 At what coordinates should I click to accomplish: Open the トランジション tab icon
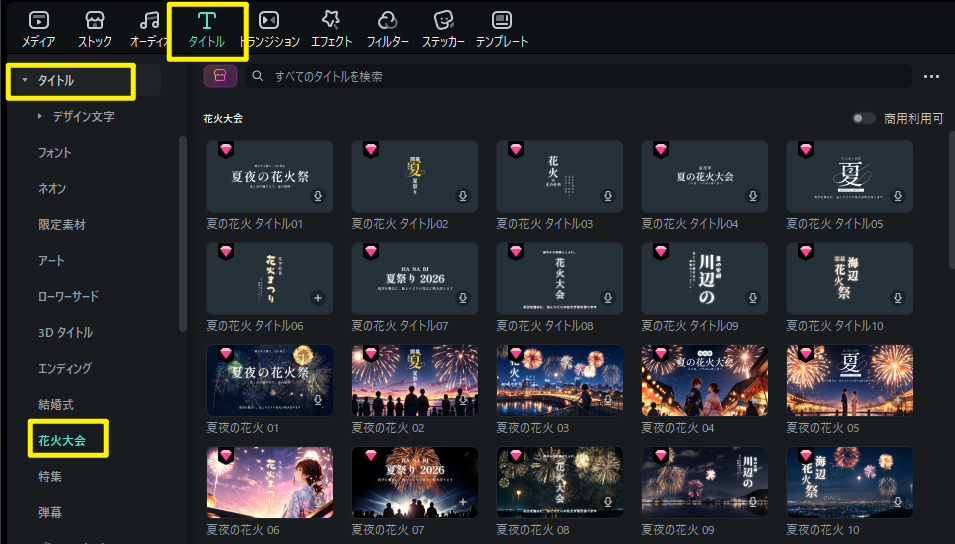269,21
